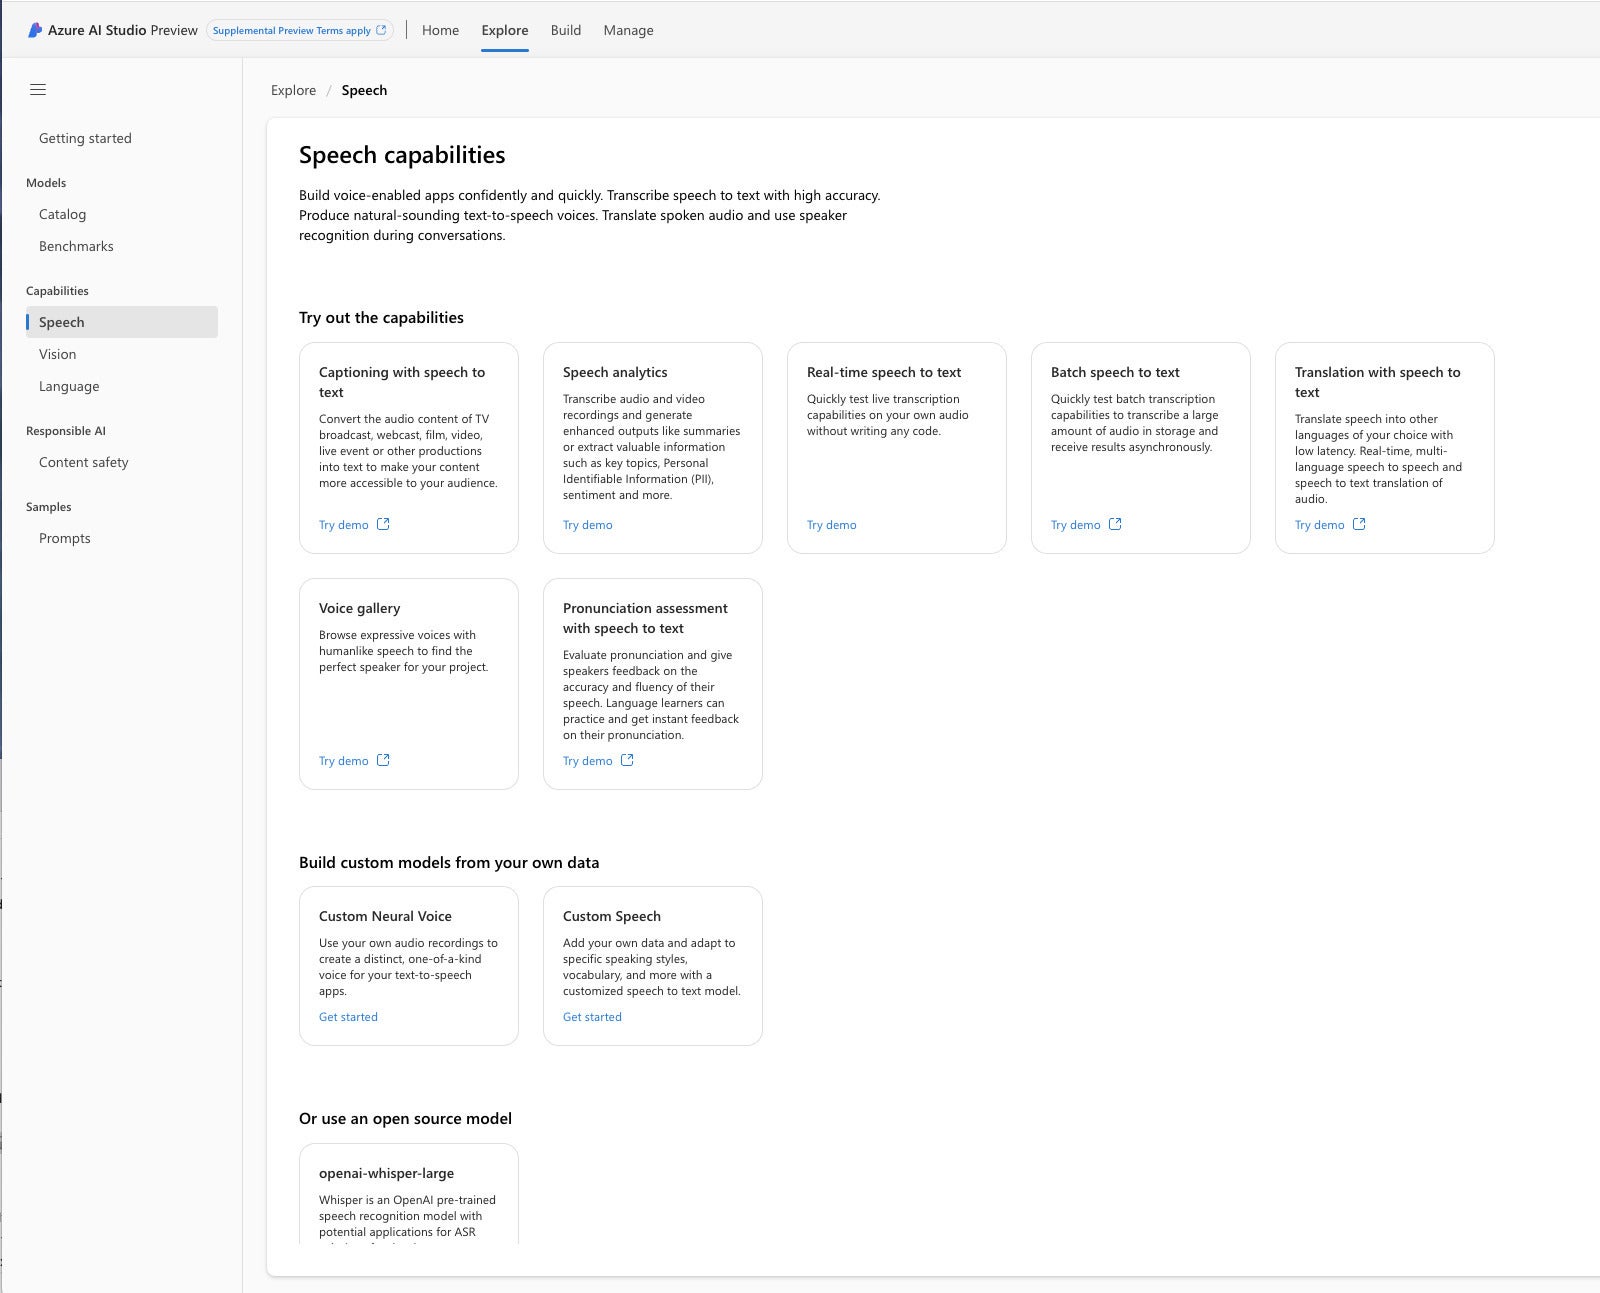Click Try demo in Captioning card
Viewport: 1600px width, 1293px height.
(x=343, y=525)
